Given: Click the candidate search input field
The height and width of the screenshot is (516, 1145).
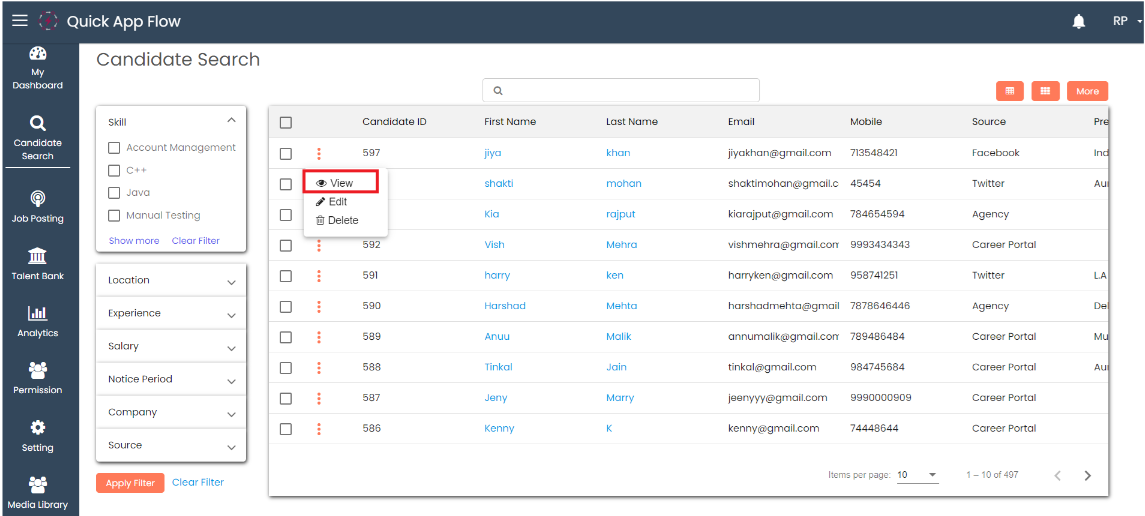Looking at the screenshot, I should pyautogui.click(x=621, y=90).
